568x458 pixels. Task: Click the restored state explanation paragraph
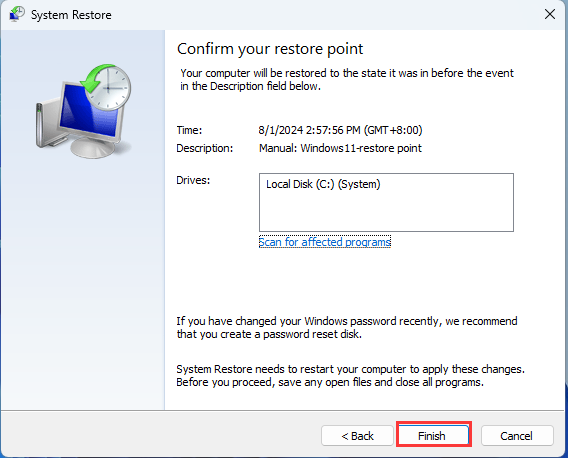point(347,80)
